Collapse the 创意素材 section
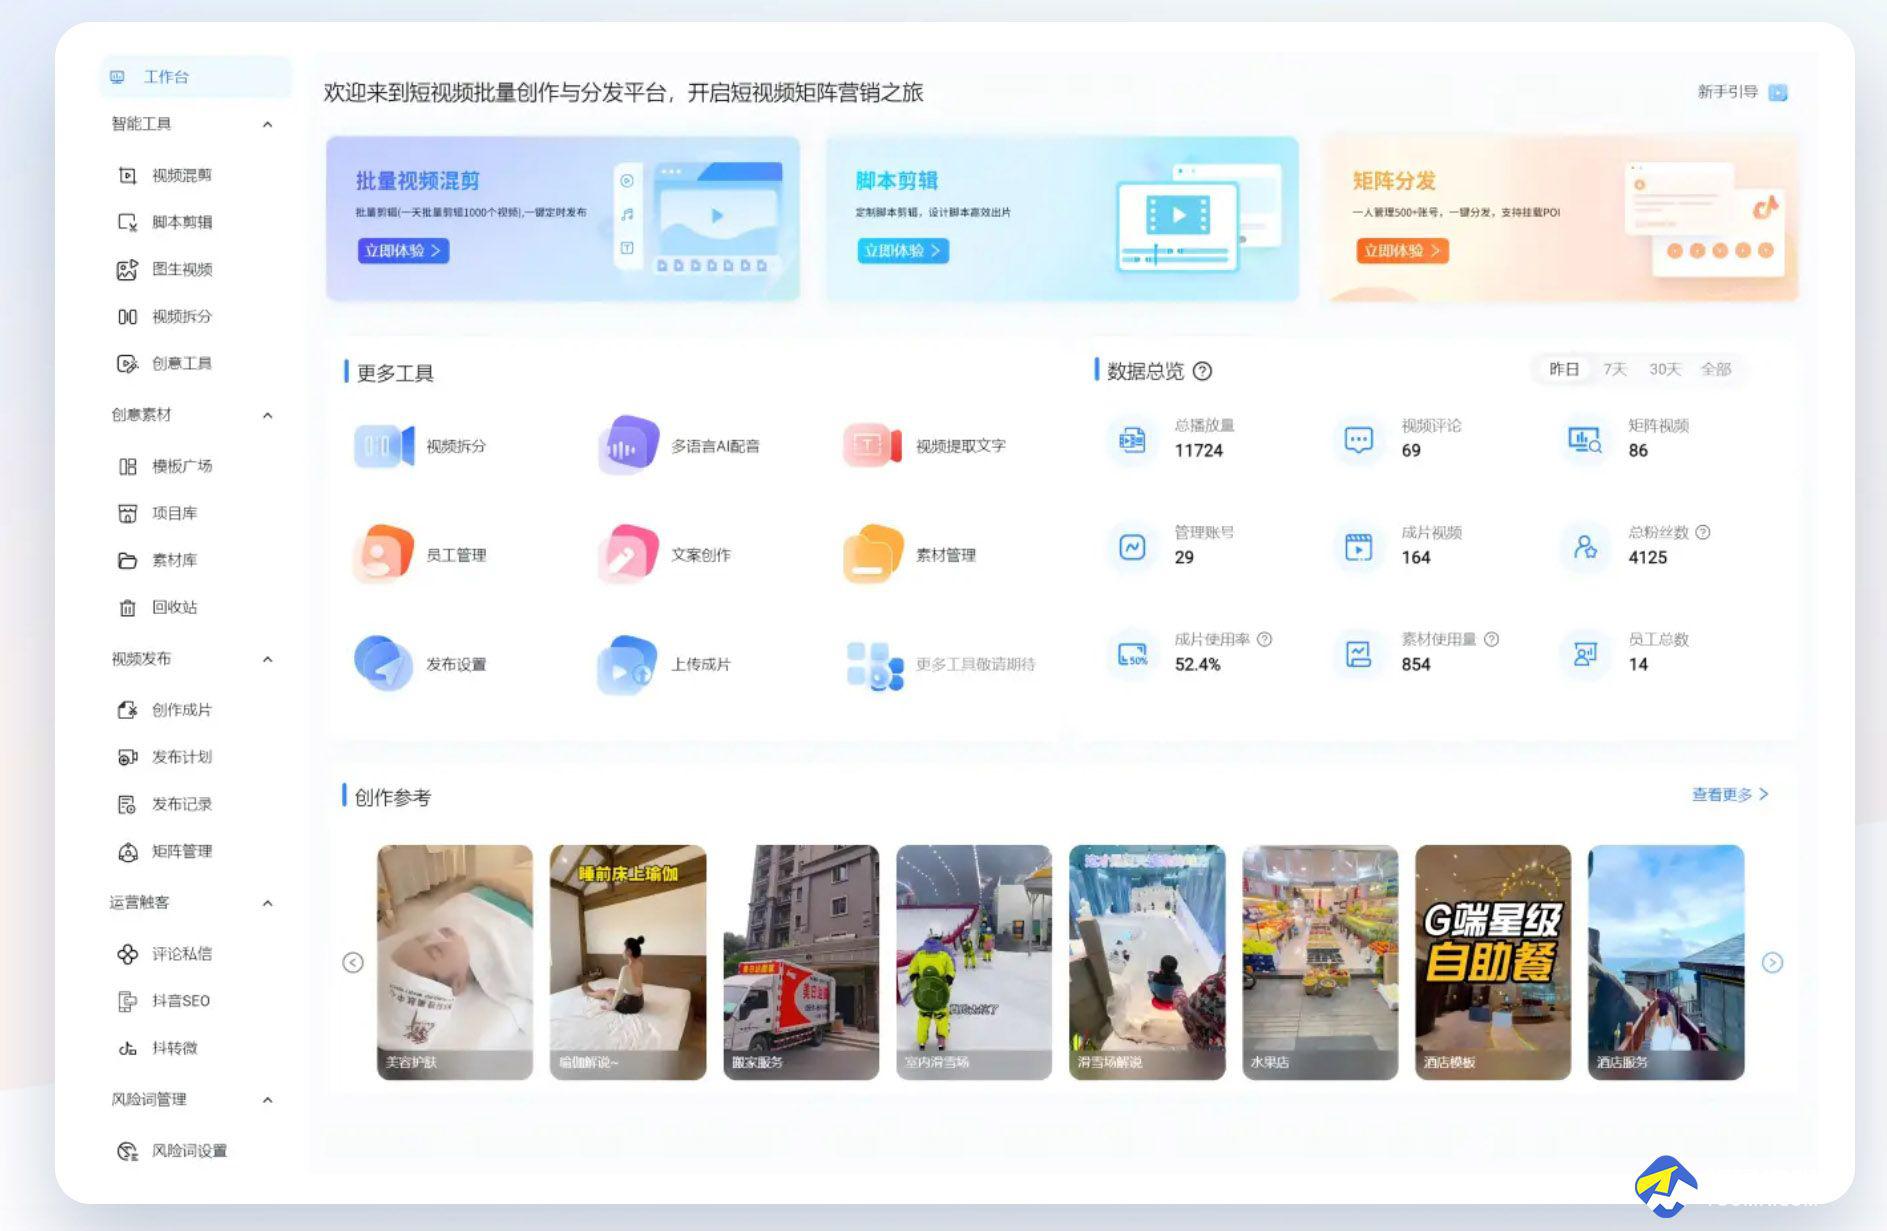The height and width of the screenshot is (1231, 1887). (267, 415)
